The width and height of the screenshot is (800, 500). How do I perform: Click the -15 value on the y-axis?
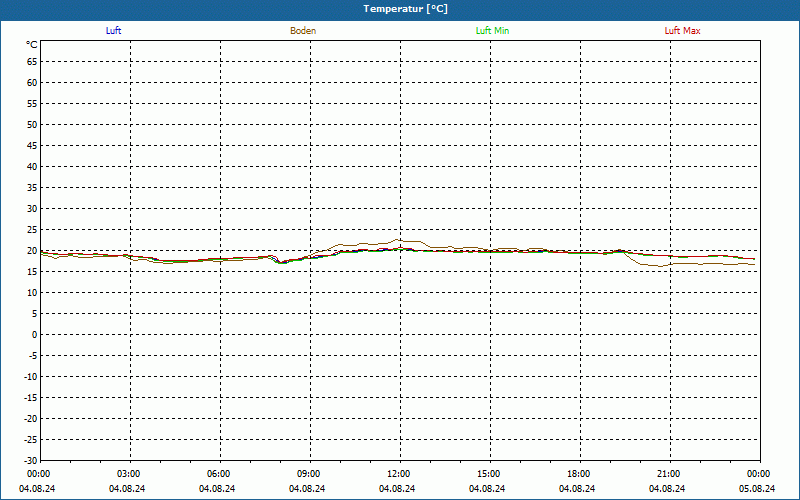[x=31, y=397]
